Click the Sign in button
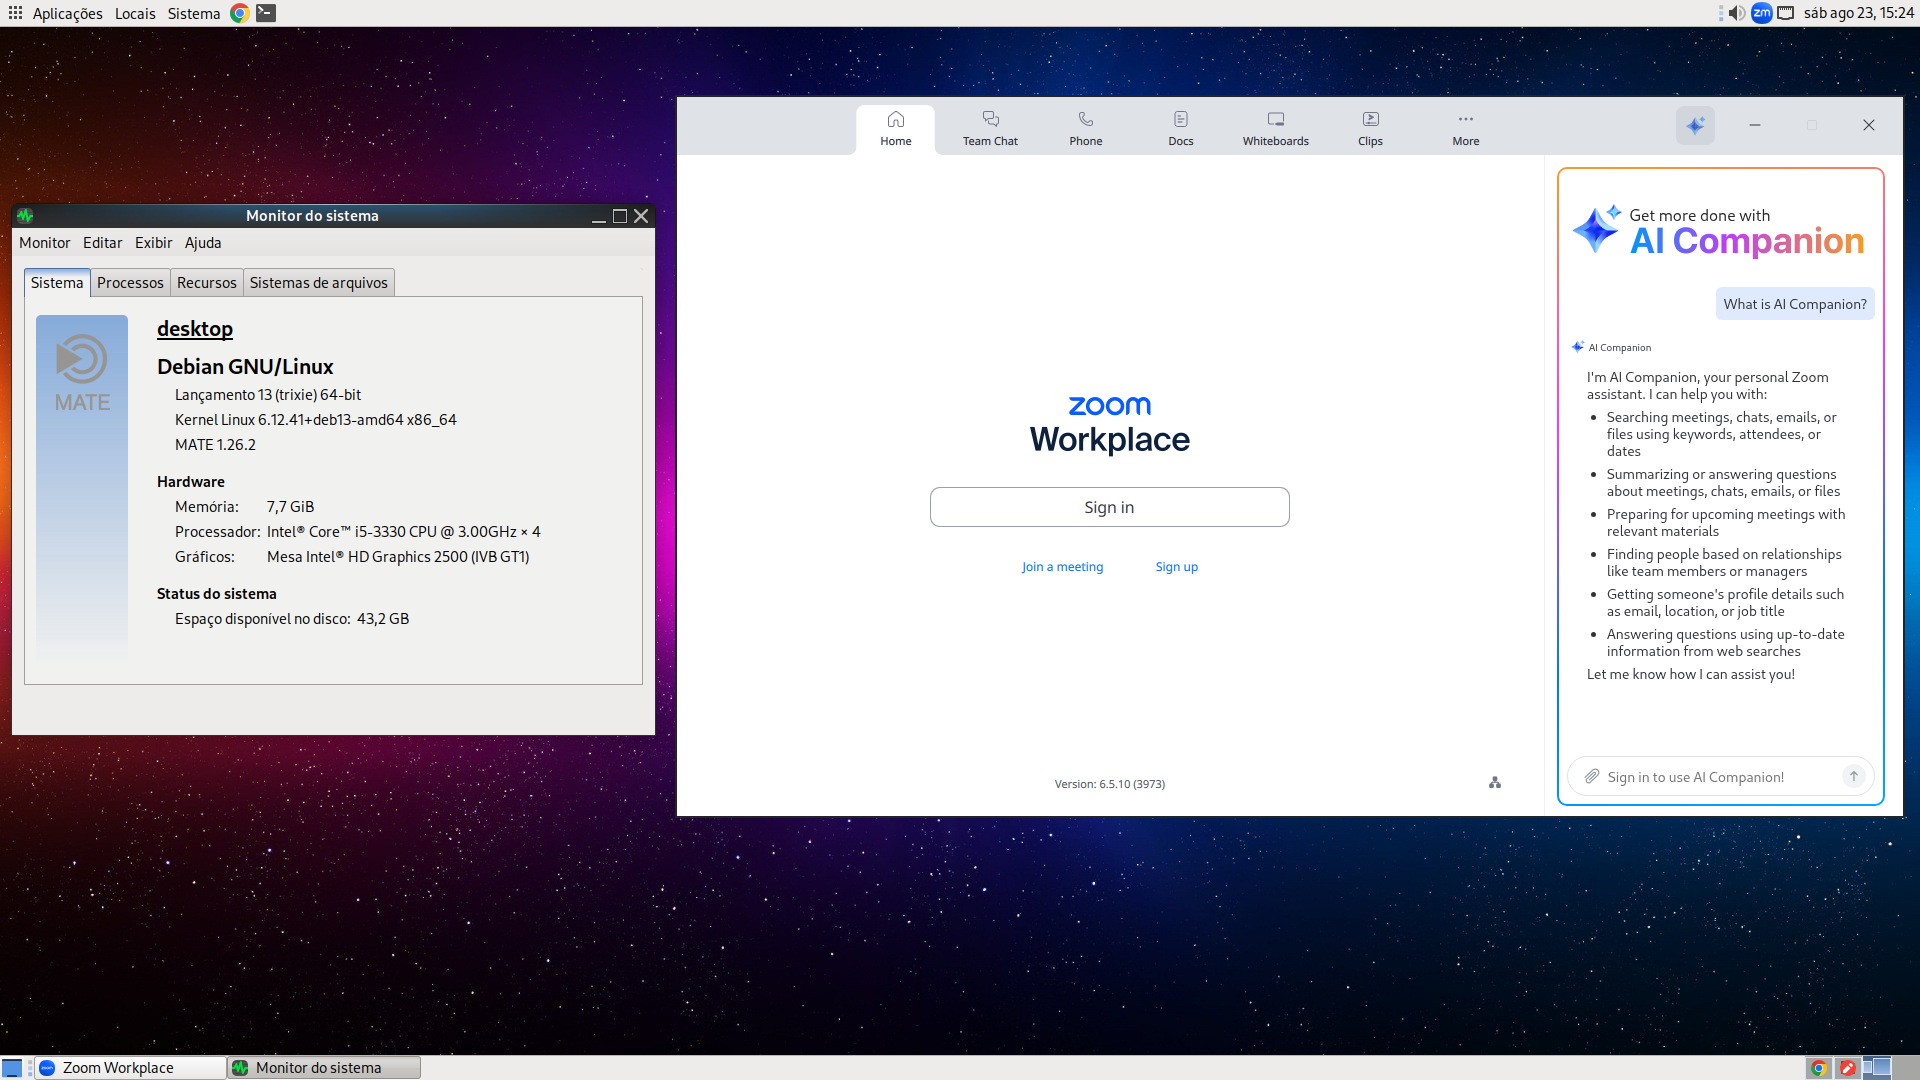This screenshot has height=1080, width=1920. click(1109, 507)
